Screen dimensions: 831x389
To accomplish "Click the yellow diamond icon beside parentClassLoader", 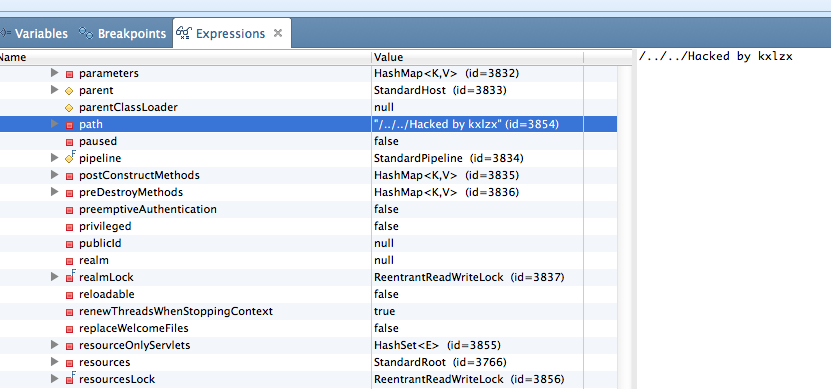I will point(69,108).
